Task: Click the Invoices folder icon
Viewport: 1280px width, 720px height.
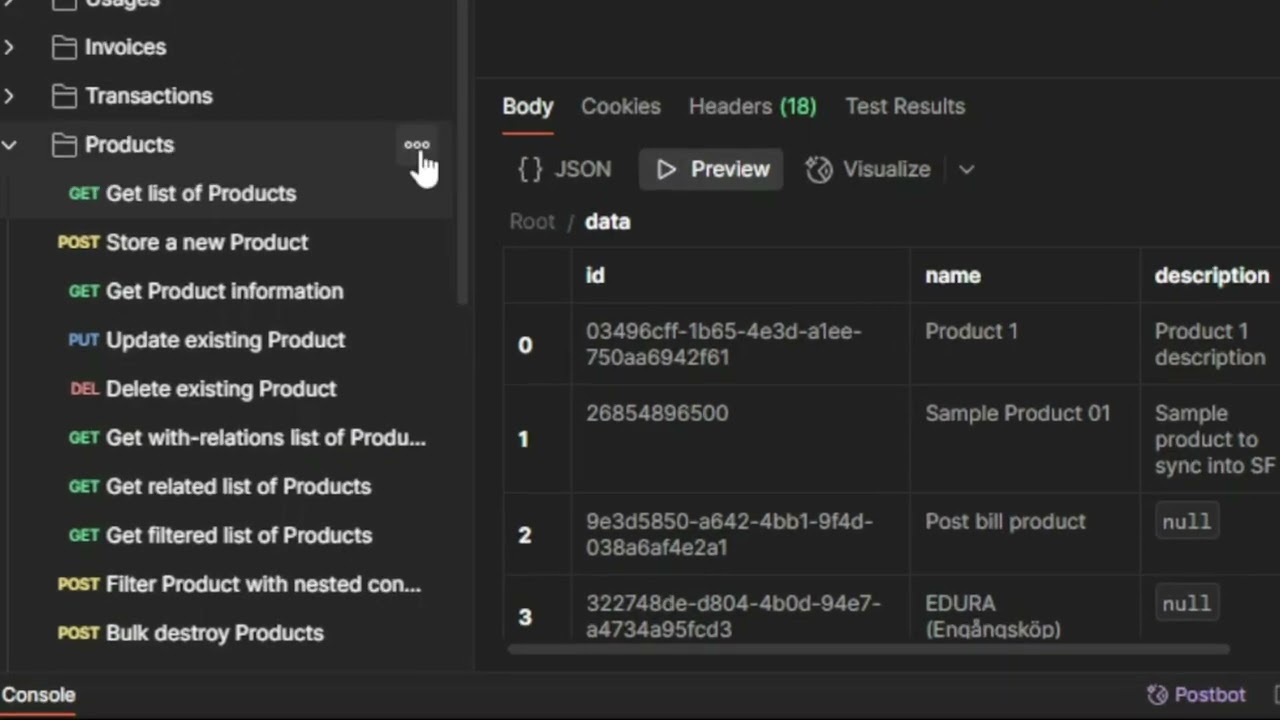Action: click(x=64, y=47)
